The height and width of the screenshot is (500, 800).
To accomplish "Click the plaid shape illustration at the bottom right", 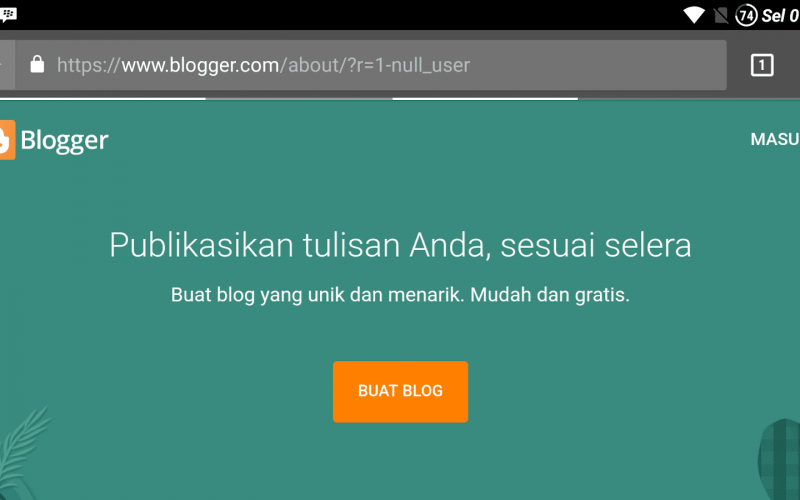I will 779,459.
